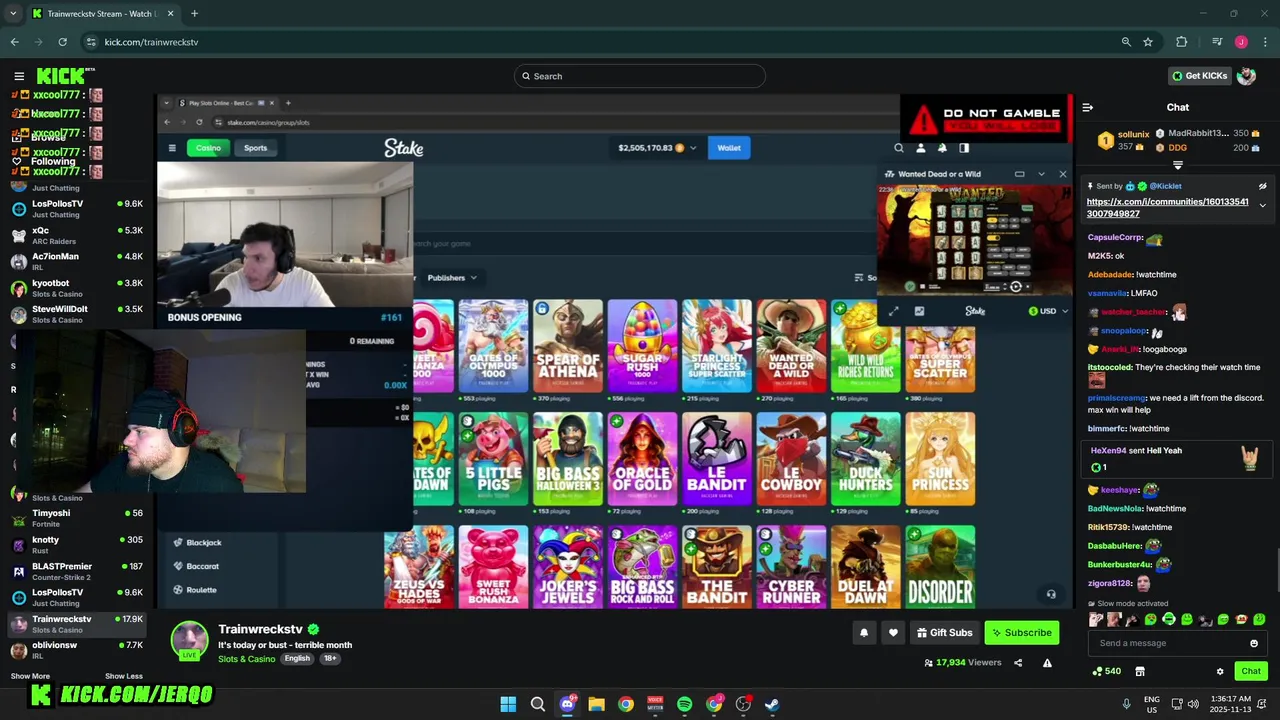Open oblivionsw IRL channel in sidebar
The image size is (1280, 720).
click(x=77, y=650)
